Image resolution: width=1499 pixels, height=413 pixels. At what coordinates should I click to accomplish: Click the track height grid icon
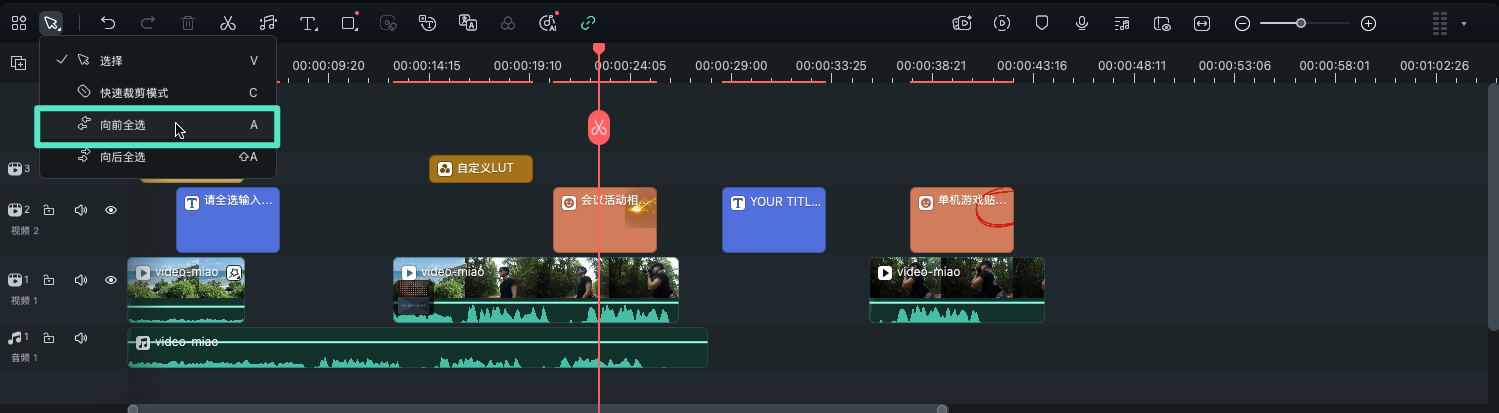[1440, 23]
